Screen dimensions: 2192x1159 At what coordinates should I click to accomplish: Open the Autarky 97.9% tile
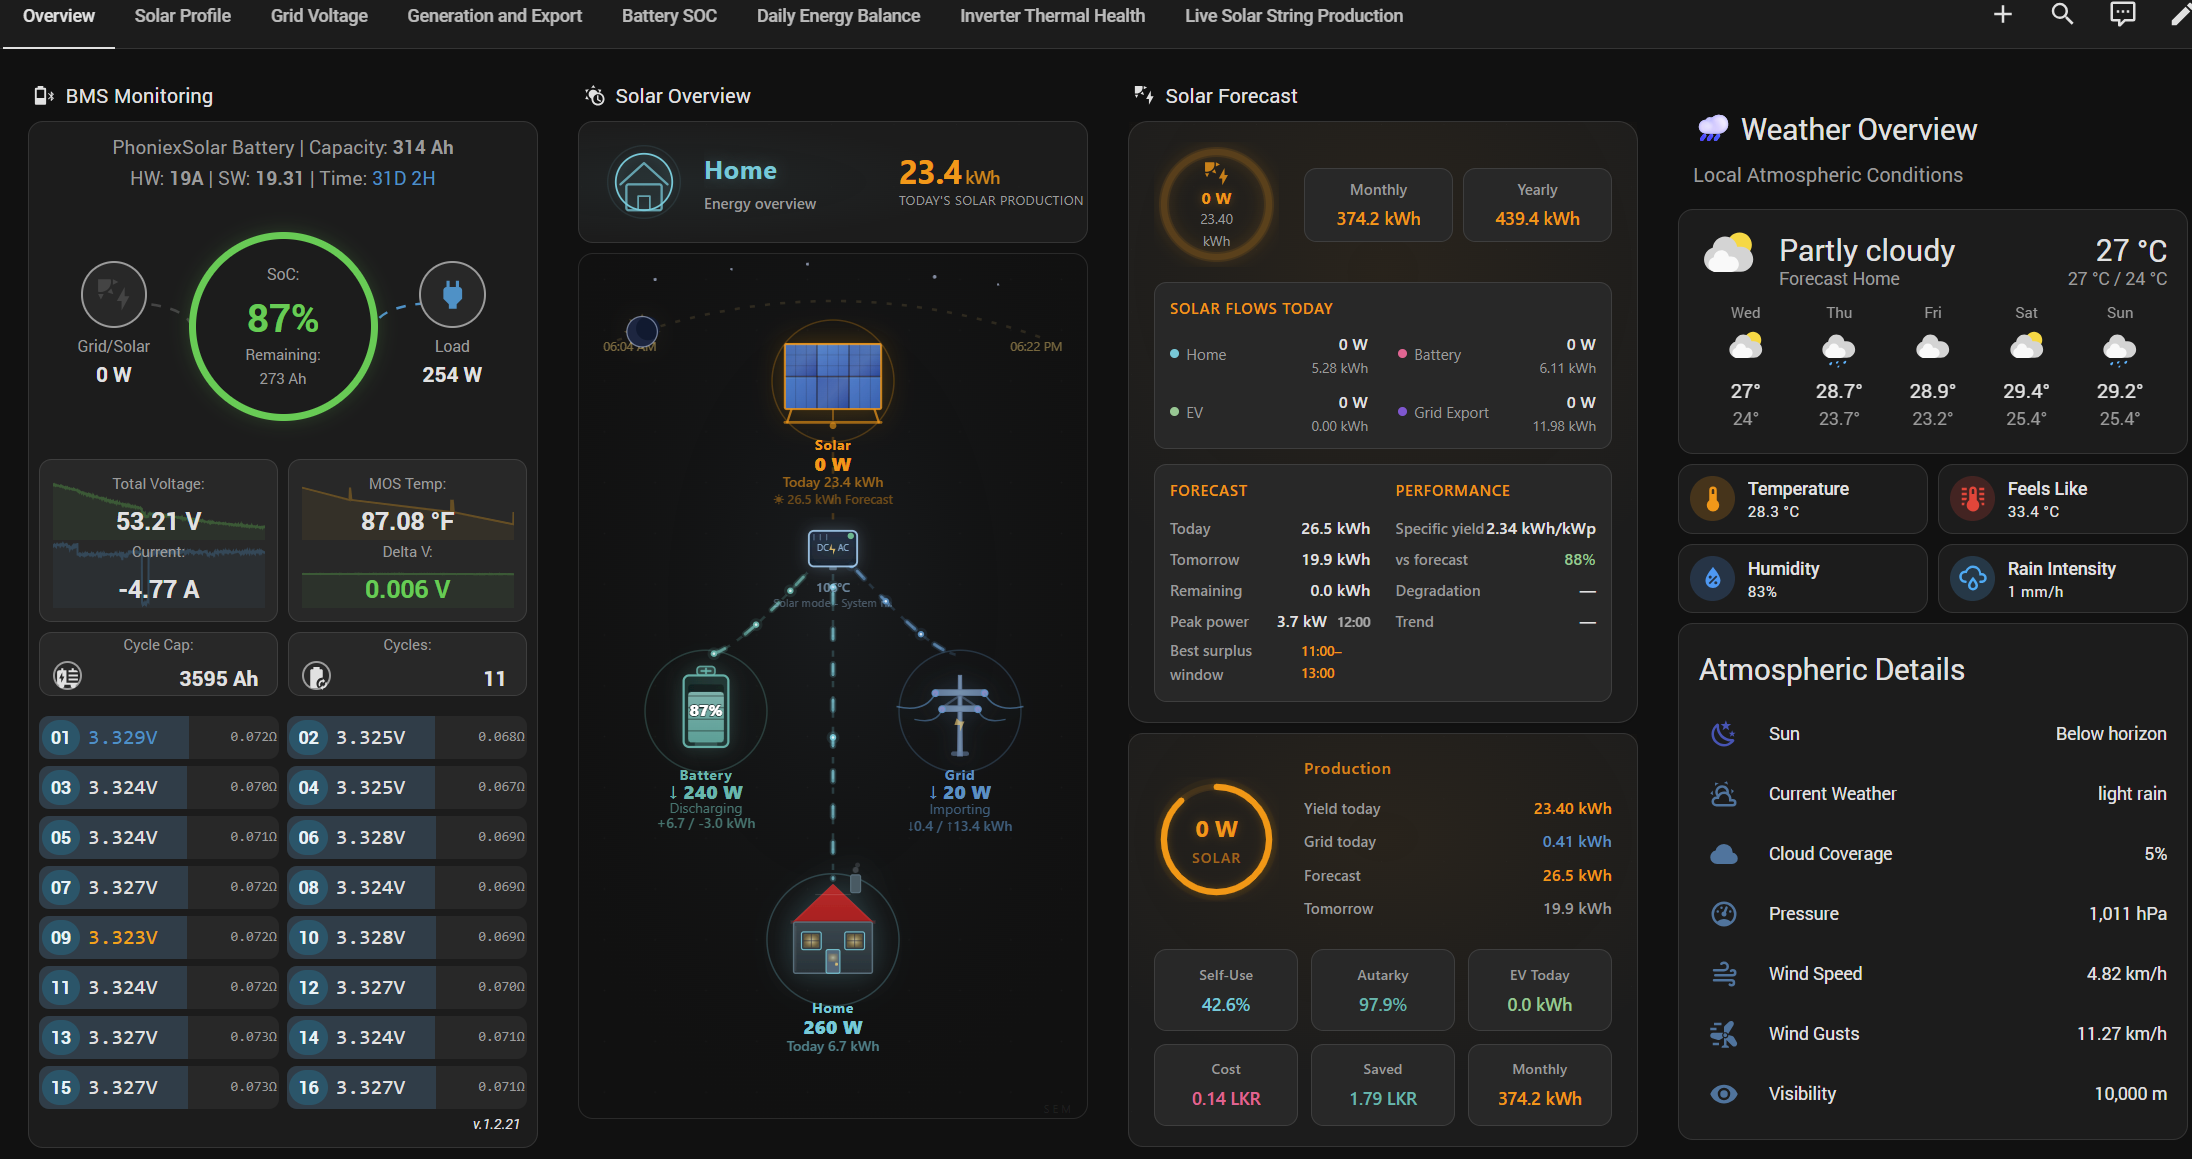pos(1383,990)
